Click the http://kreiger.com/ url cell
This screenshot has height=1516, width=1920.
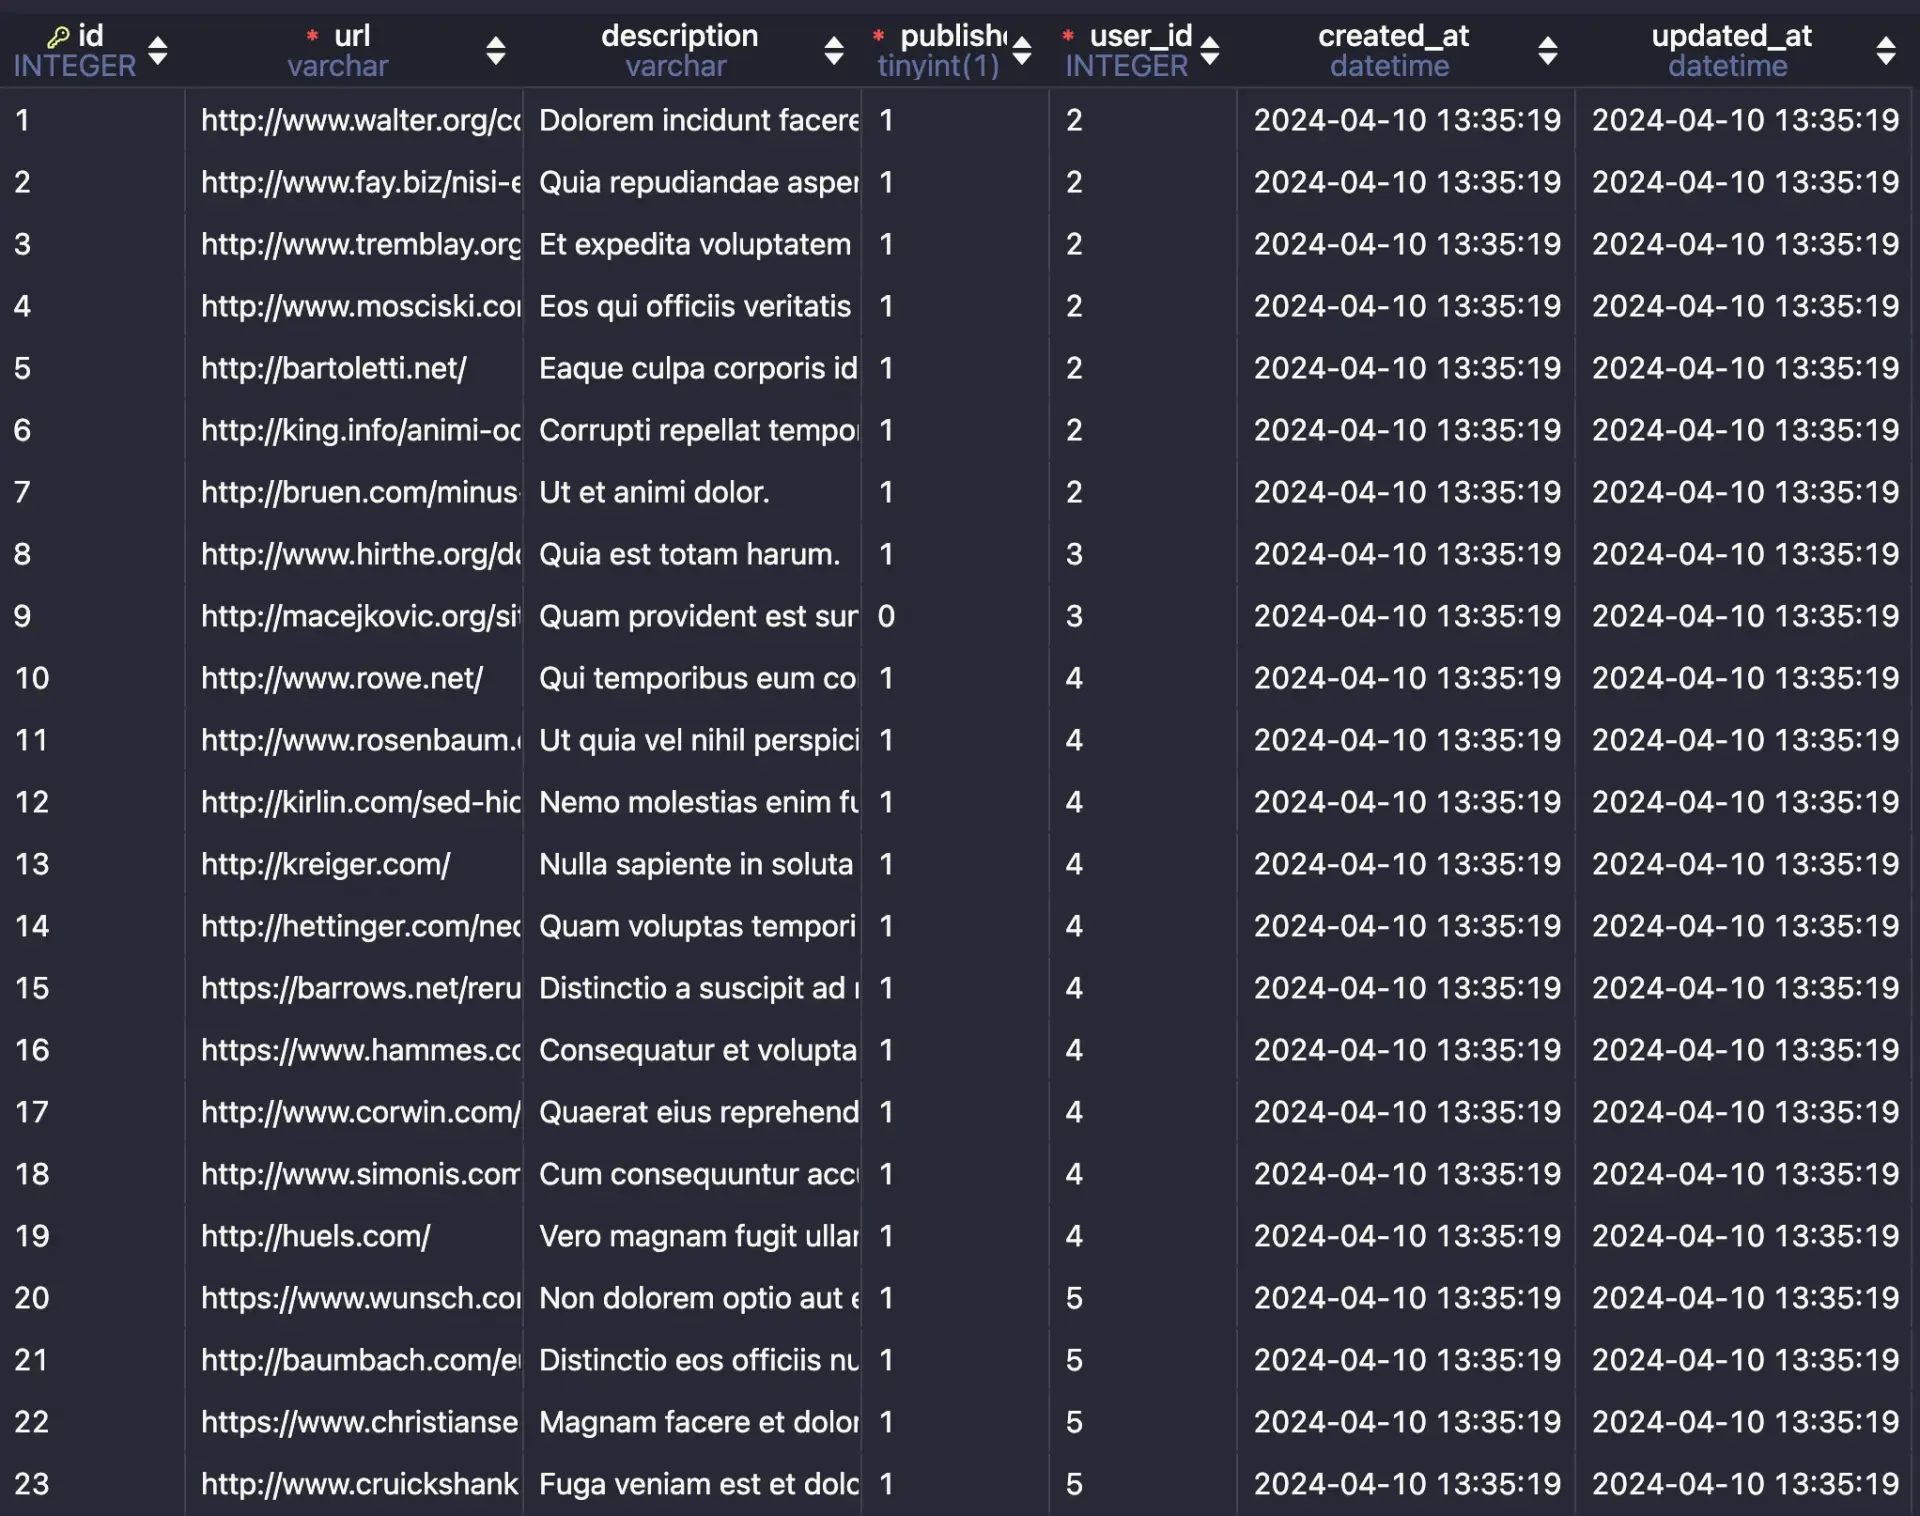pos(326,864)
